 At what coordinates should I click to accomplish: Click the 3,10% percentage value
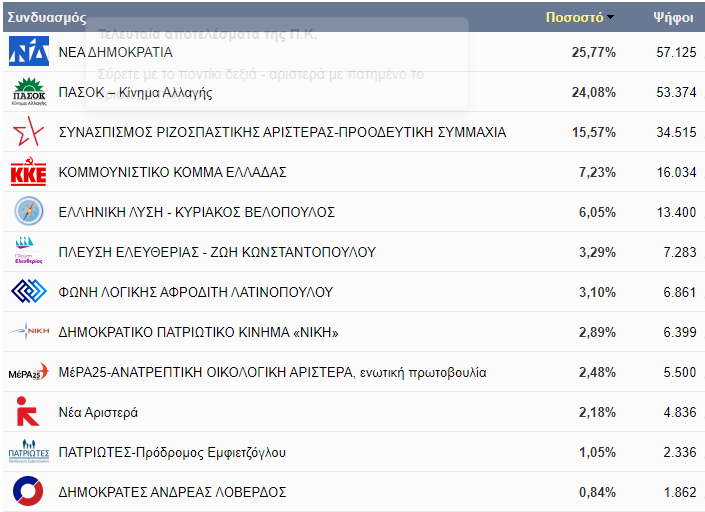click(597, 293)
